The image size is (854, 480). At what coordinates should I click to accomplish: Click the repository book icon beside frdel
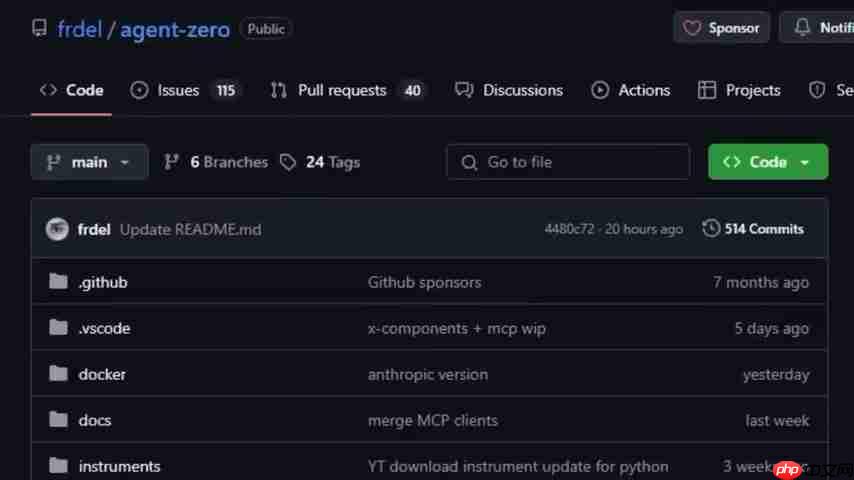[39, 28]
